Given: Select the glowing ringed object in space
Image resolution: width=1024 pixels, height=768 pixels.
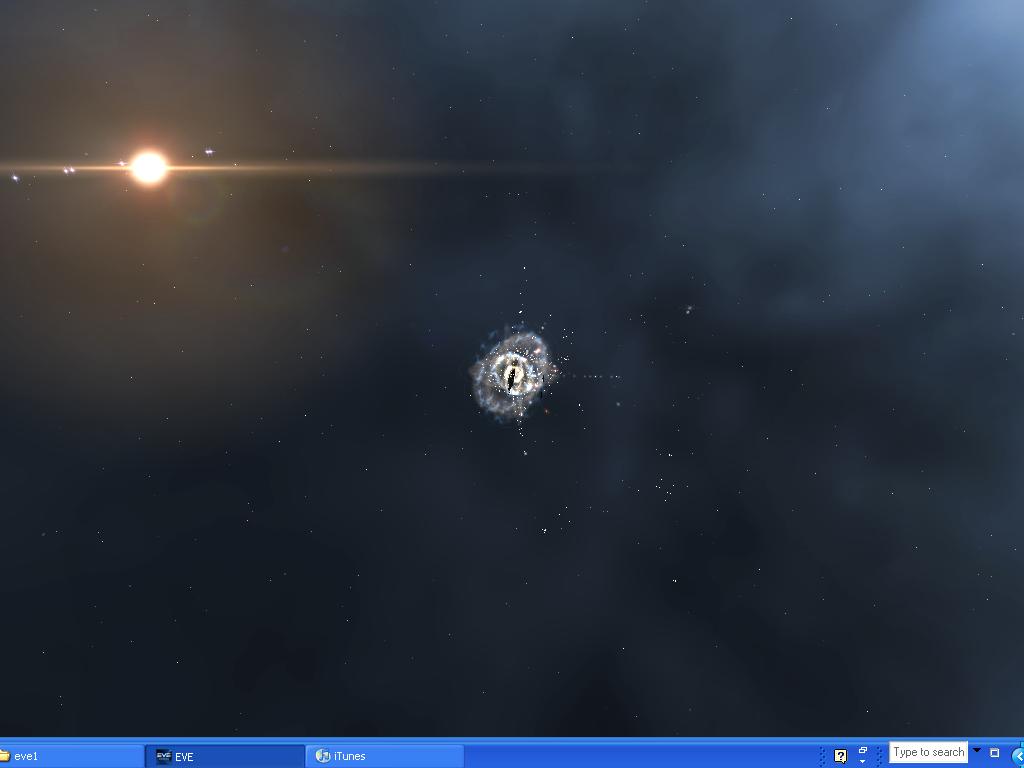Looking at the screenshot, I should tap(513, 376).
